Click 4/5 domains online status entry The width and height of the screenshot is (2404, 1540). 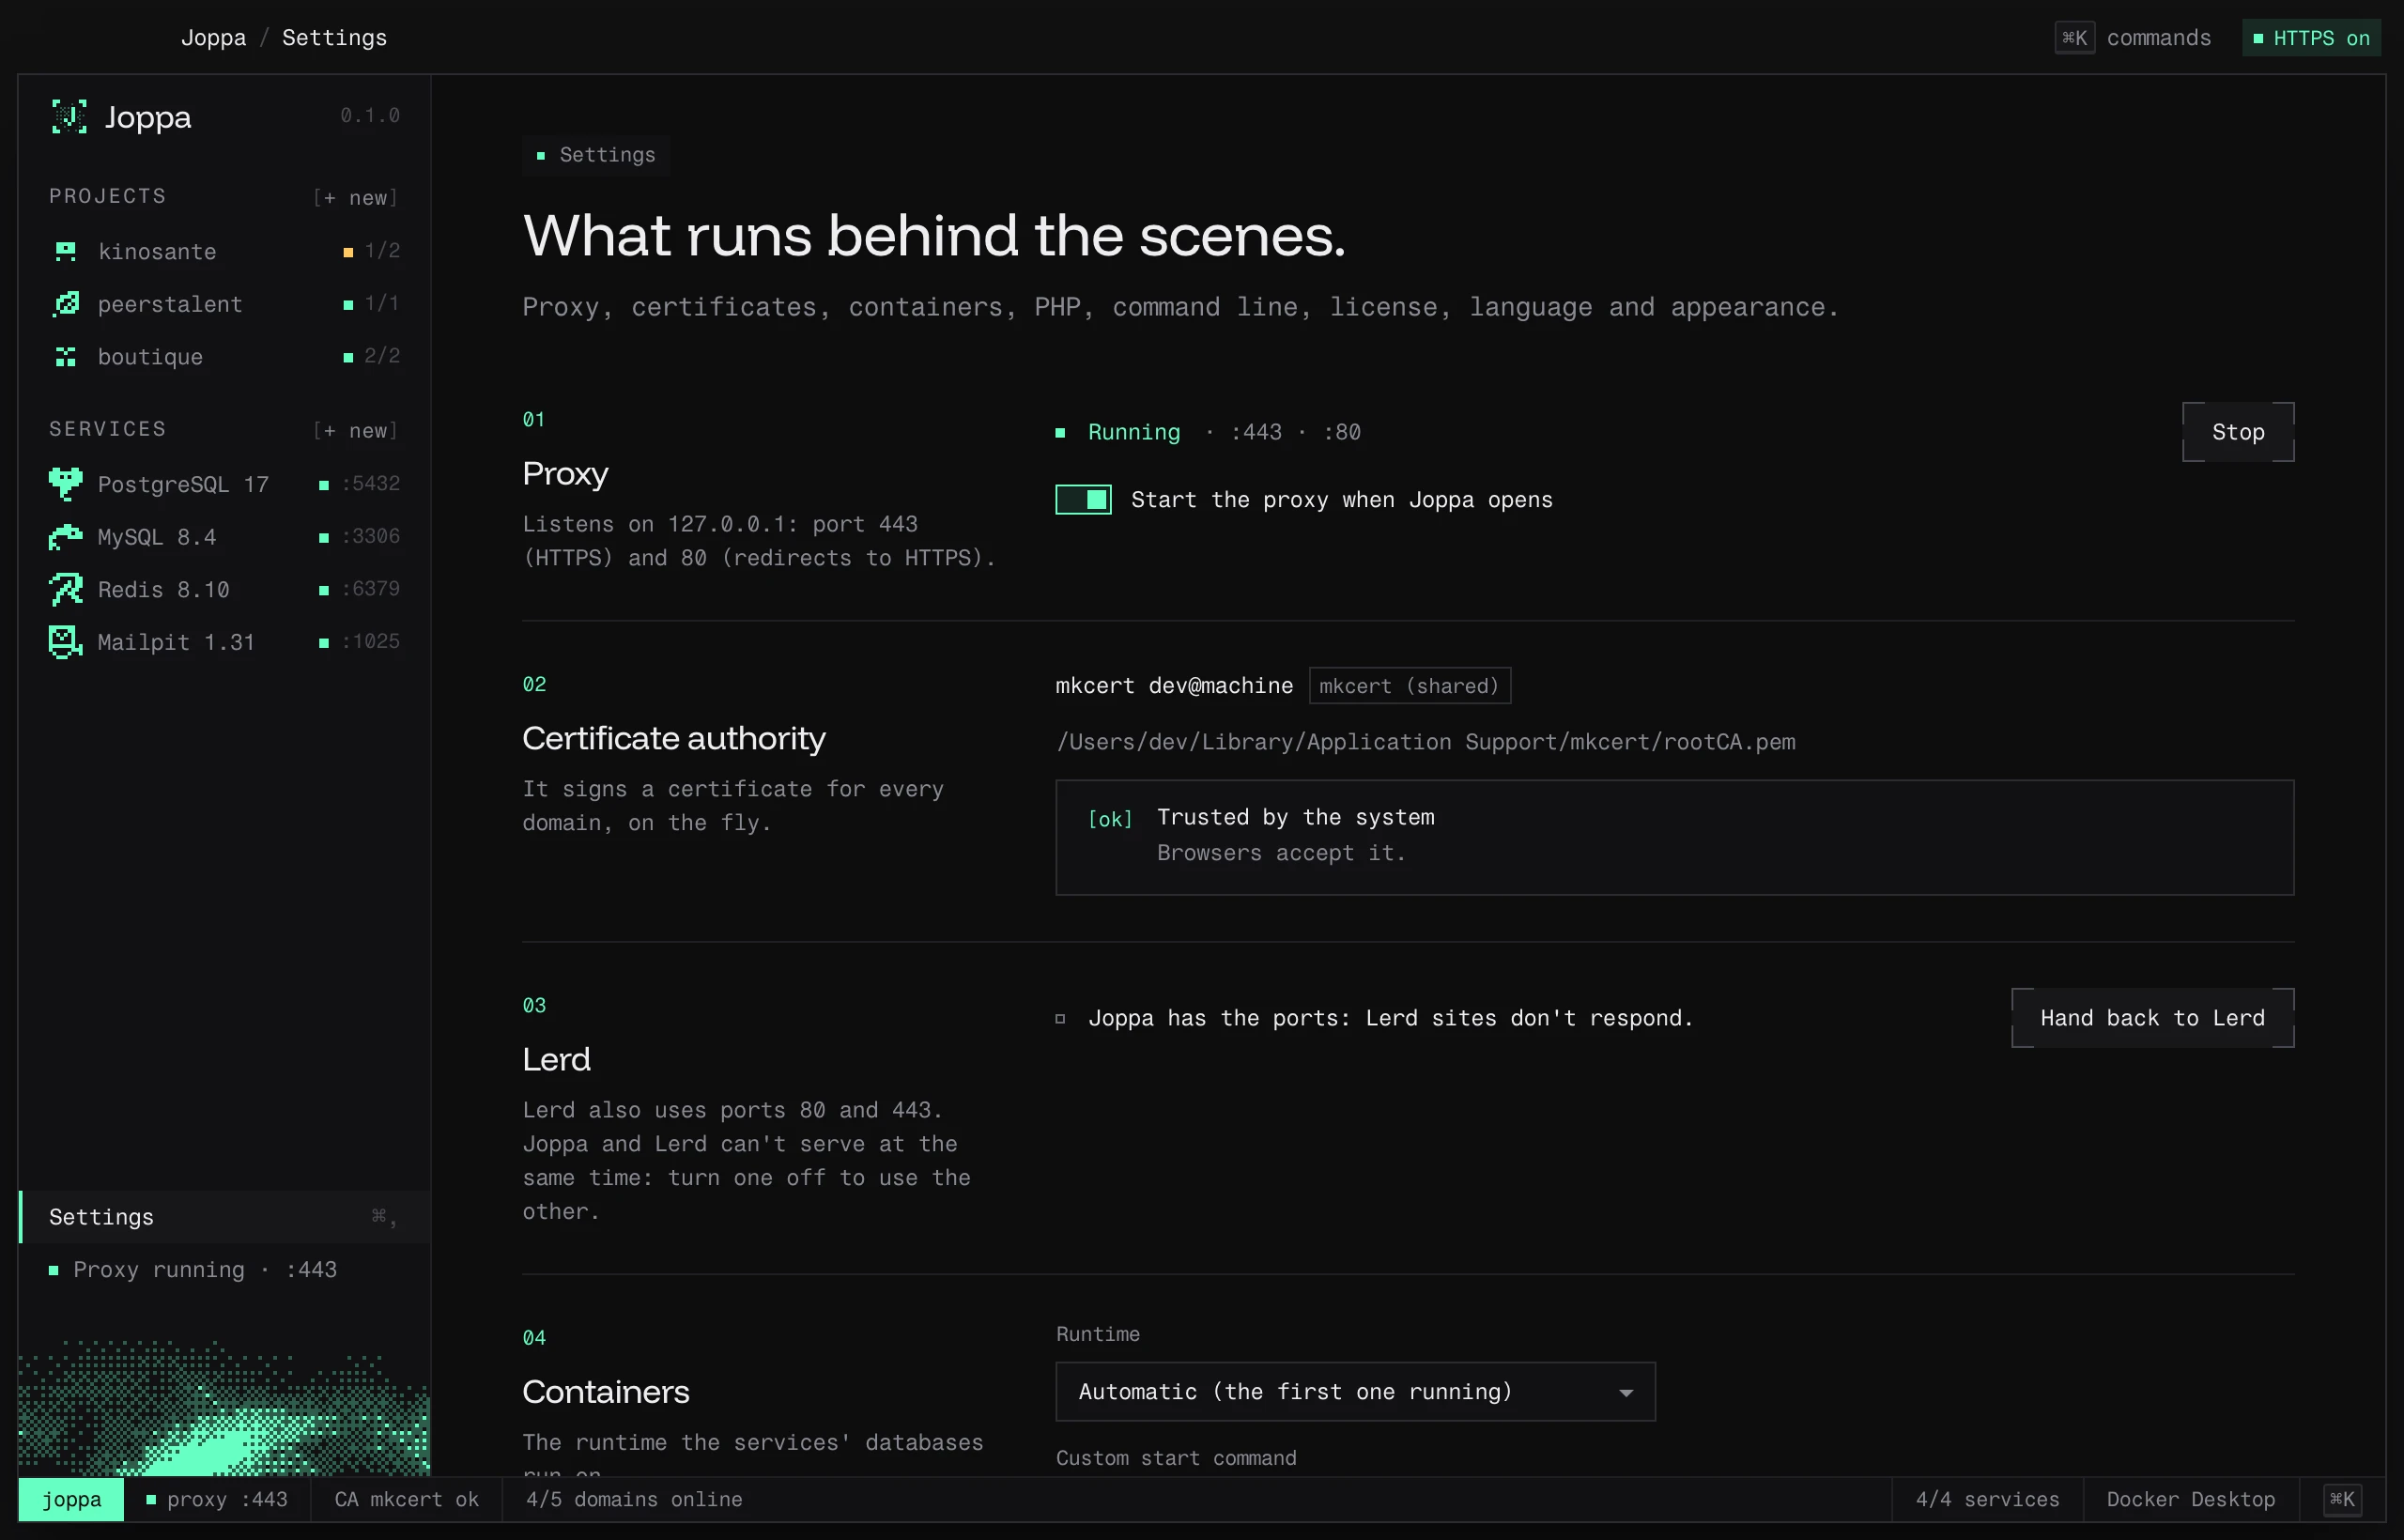click(634, 1499)
